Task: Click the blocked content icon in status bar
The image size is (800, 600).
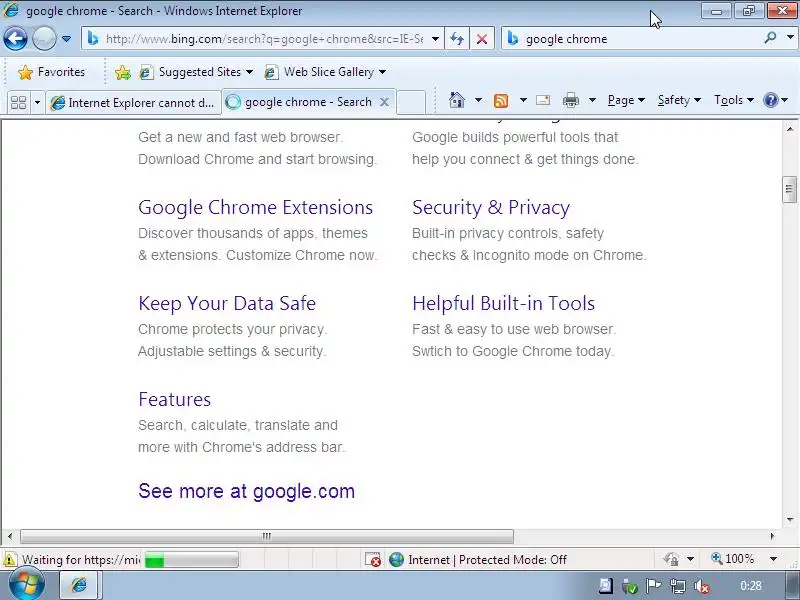Action: (x=373, y=560)
